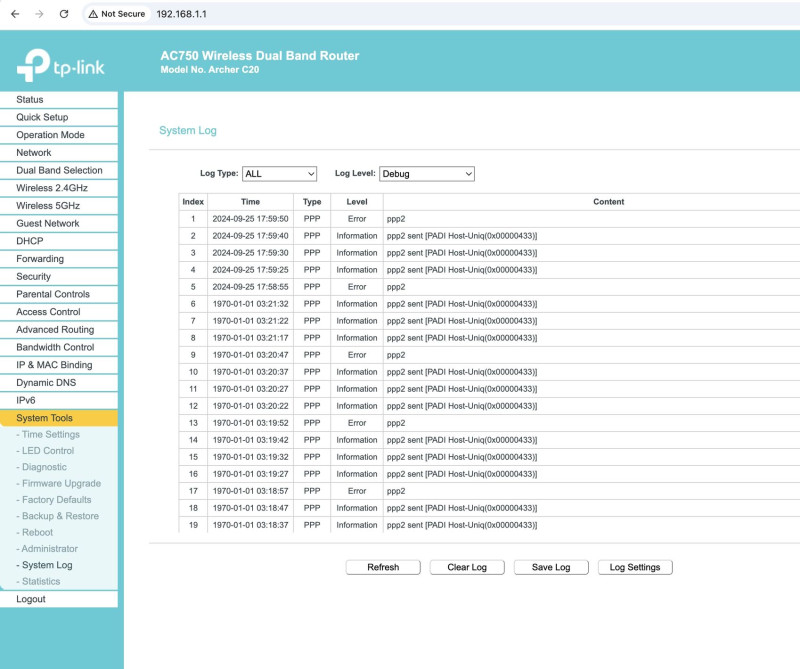Image resolution: width=800 pixels, height=669 pixels.
Task: Click Logout in the sidebar
Action: coord(59,599)
